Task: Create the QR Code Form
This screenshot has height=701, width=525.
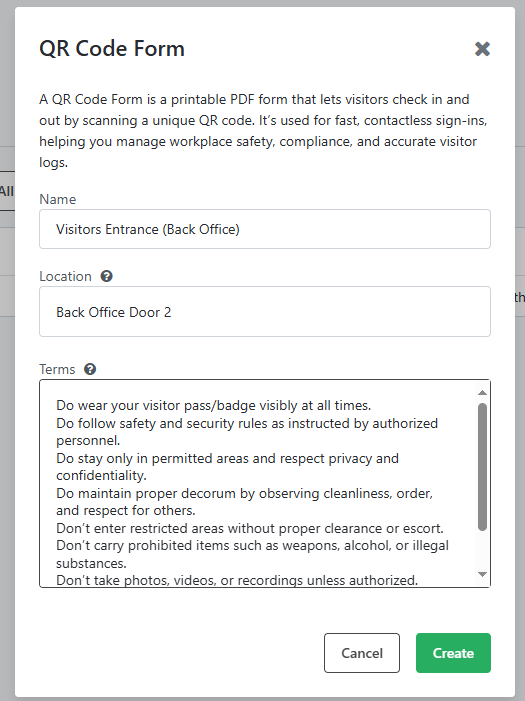Action: coord(453,653)
